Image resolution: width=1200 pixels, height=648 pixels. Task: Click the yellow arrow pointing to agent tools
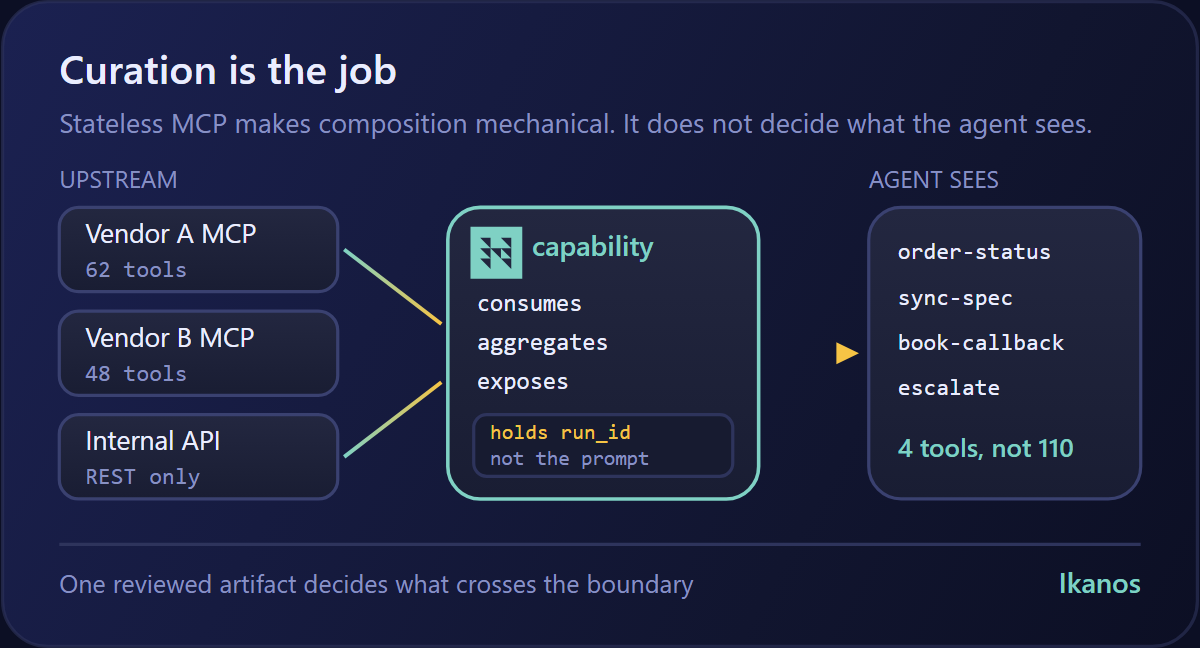[847, 353]
